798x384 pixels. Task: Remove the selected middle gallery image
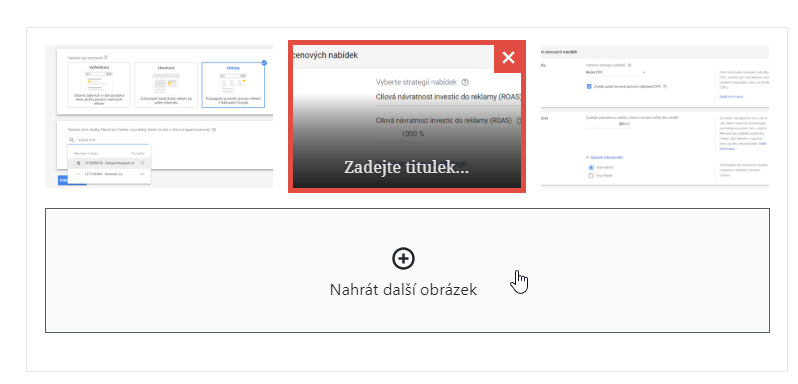(508, 58)
